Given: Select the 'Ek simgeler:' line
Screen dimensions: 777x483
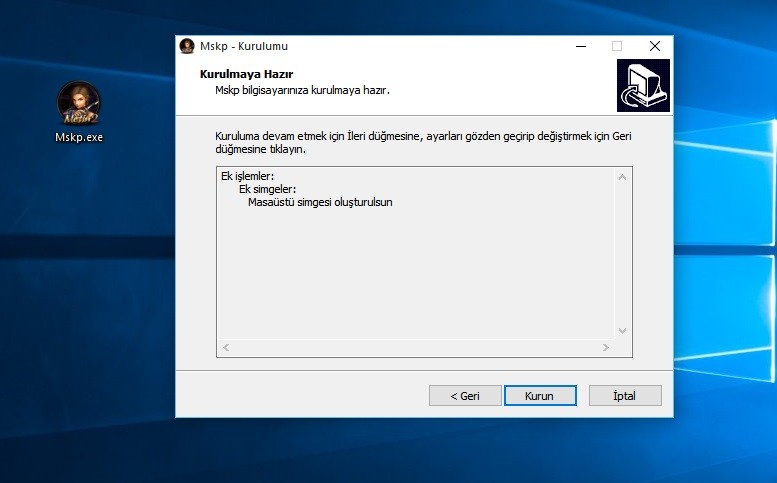Looking at the screenshot, I should (x=268, y=189).
